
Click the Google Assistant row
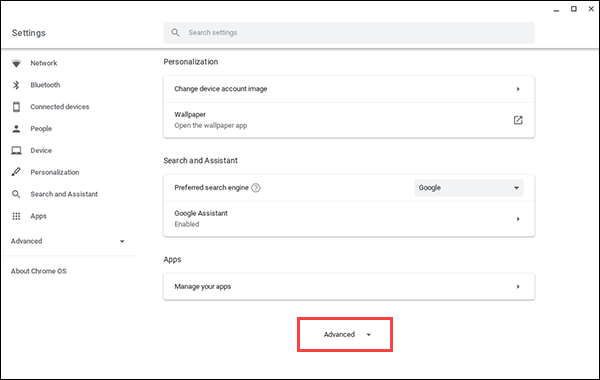[349, 219]
